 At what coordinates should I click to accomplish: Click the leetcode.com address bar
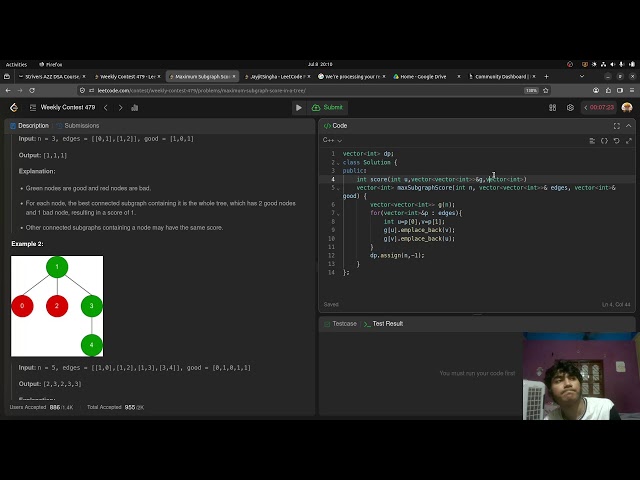click(x=302, y=90)
